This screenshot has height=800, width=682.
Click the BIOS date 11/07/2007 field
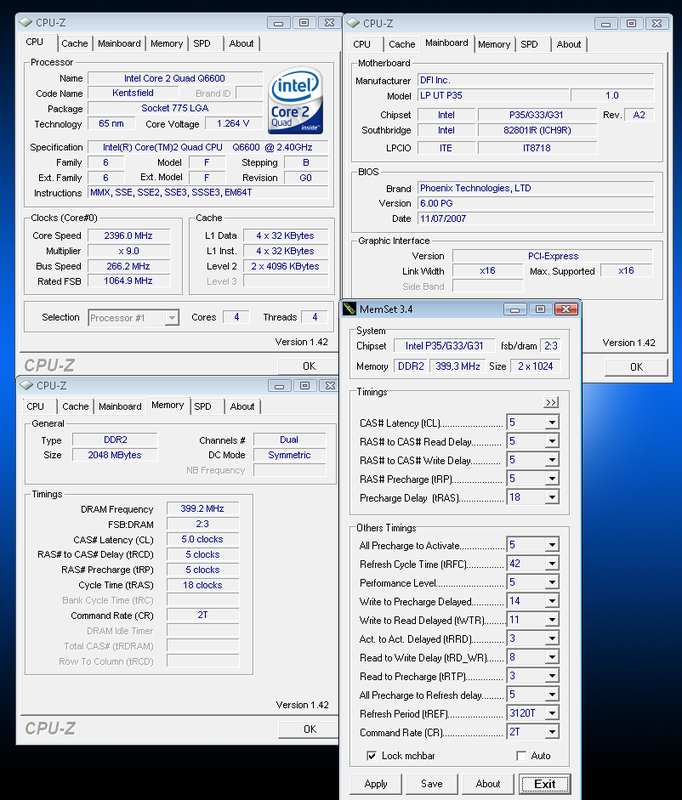pos(536,218)
